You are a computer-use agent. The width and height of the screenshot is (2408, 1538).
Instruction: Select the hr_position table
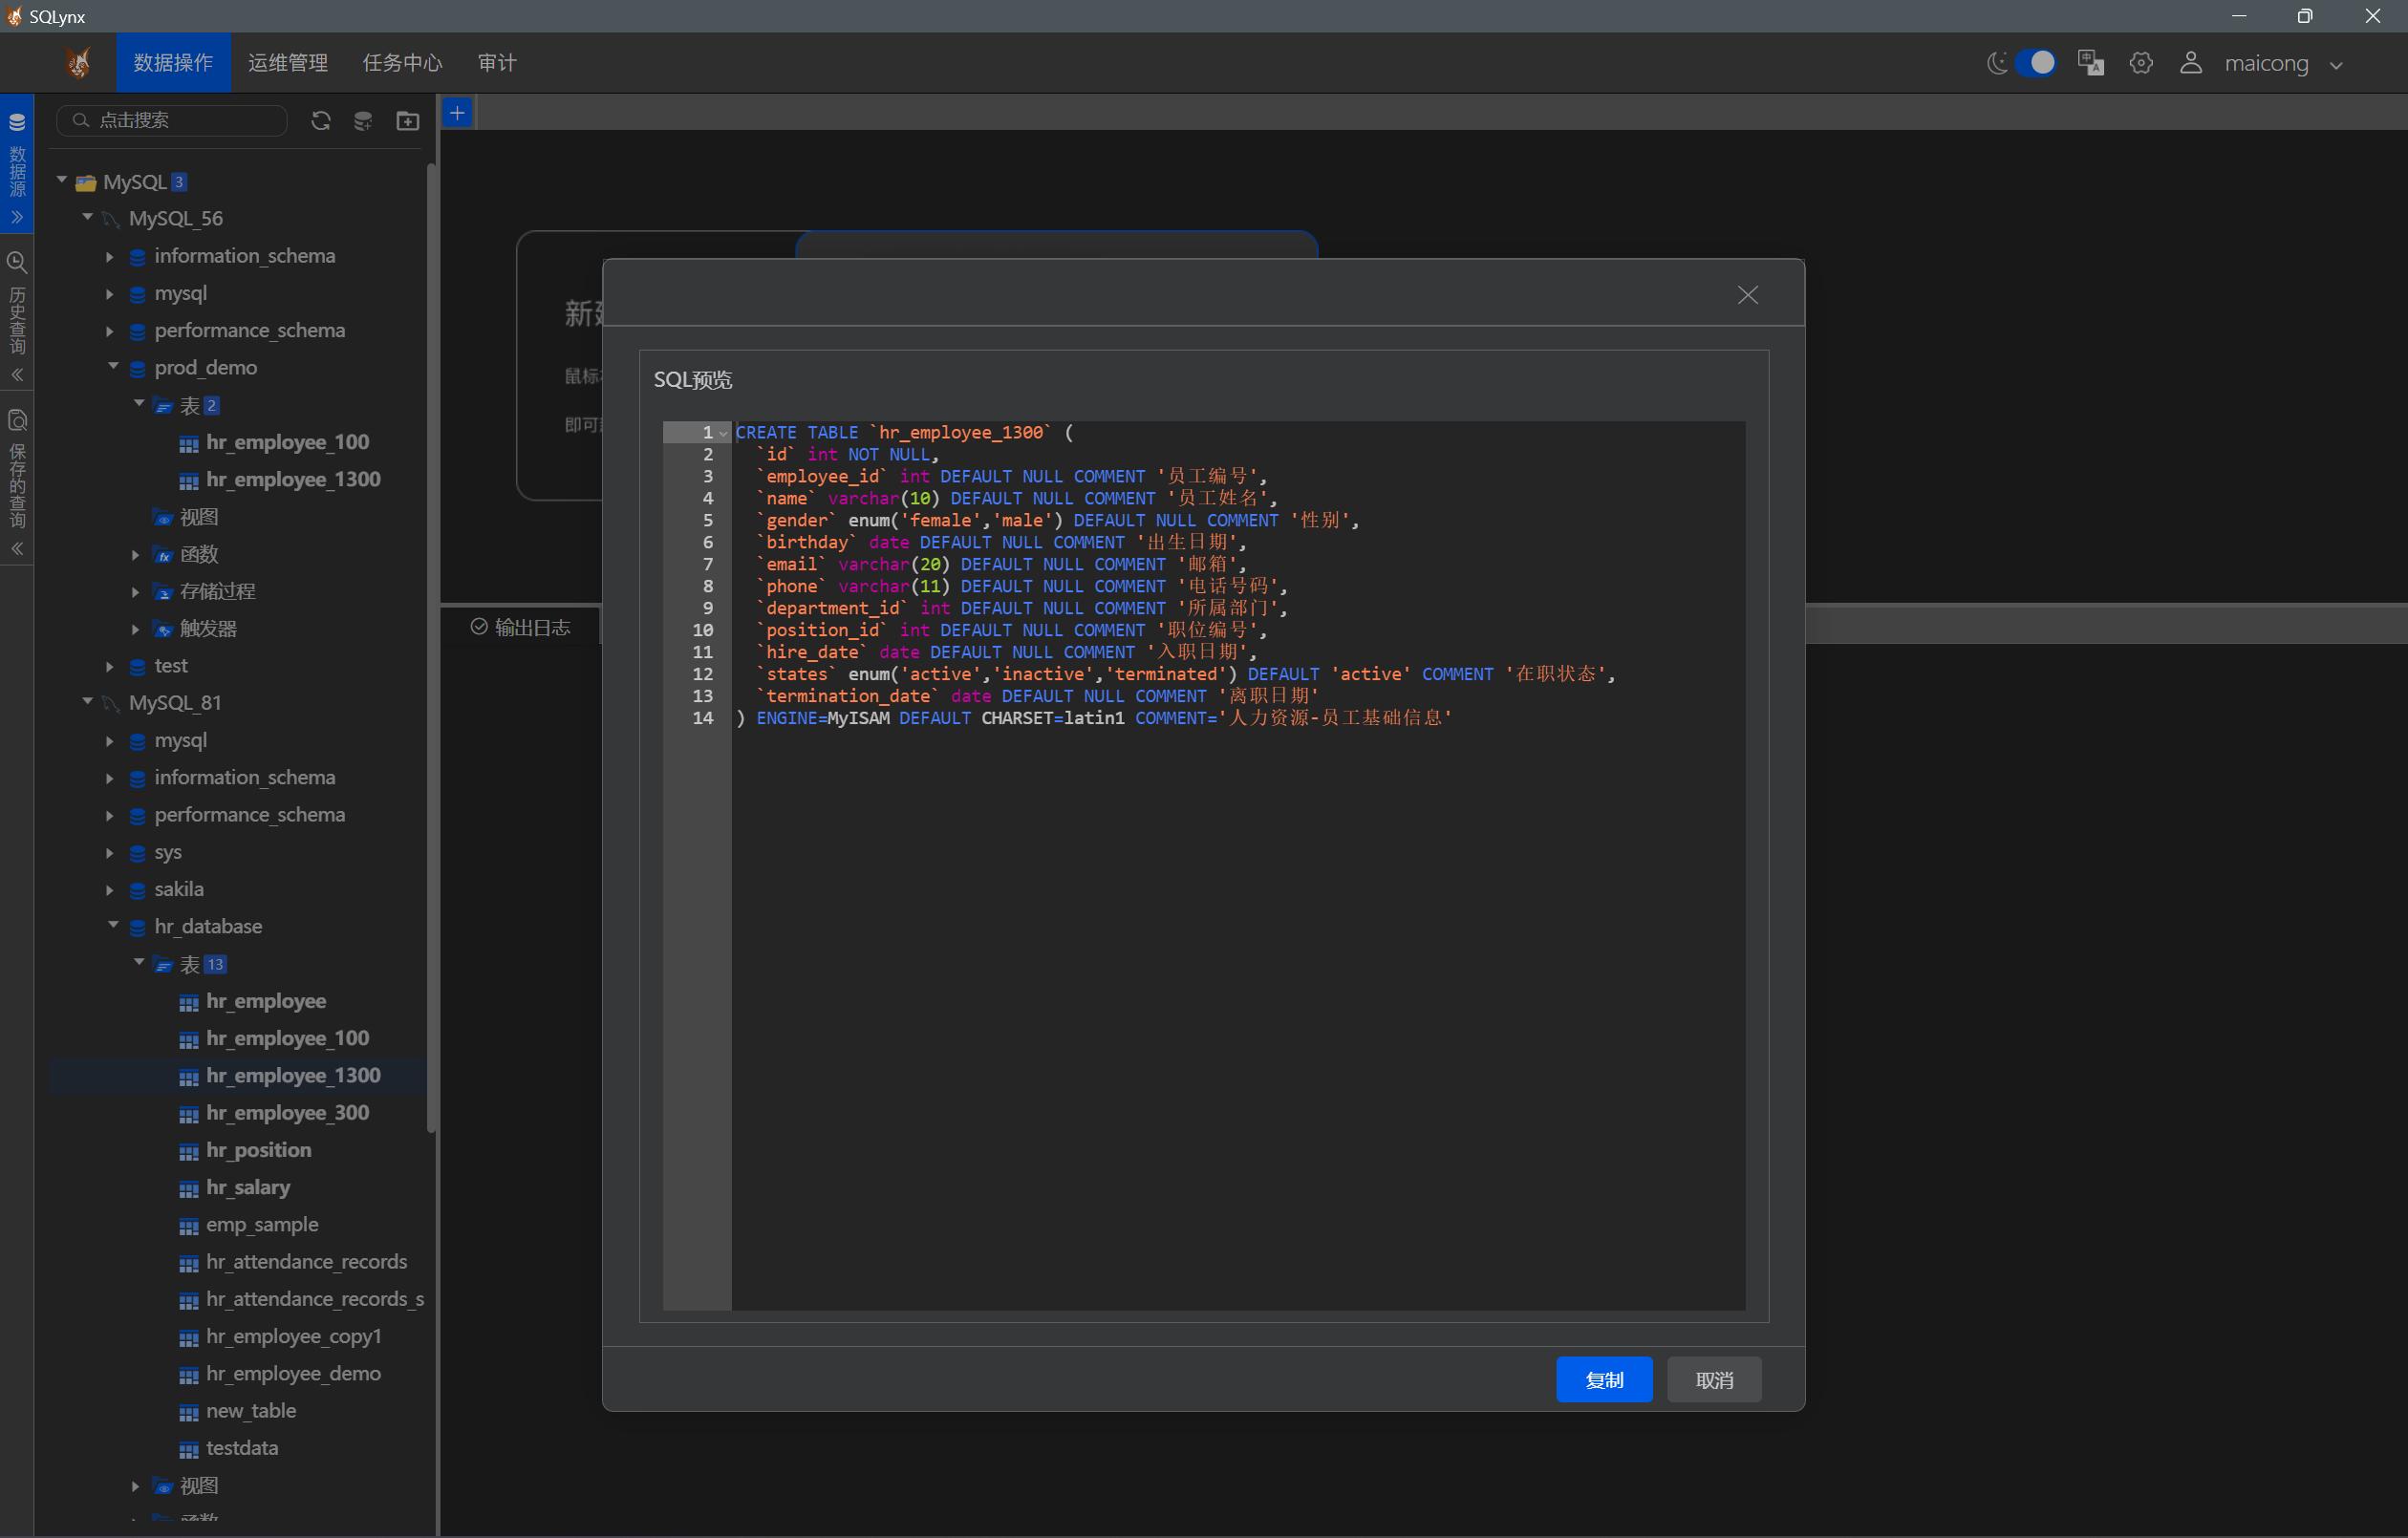258,1150
